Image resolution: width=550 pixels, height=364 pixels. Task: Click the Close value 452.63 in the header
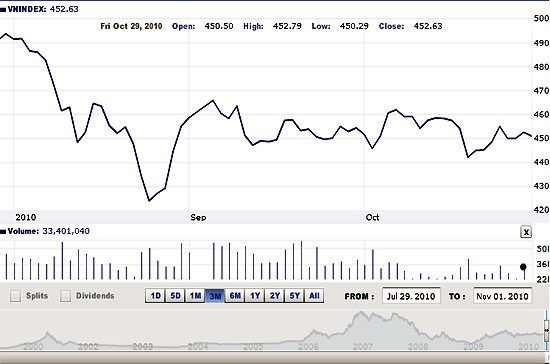[x=428, y=26]
